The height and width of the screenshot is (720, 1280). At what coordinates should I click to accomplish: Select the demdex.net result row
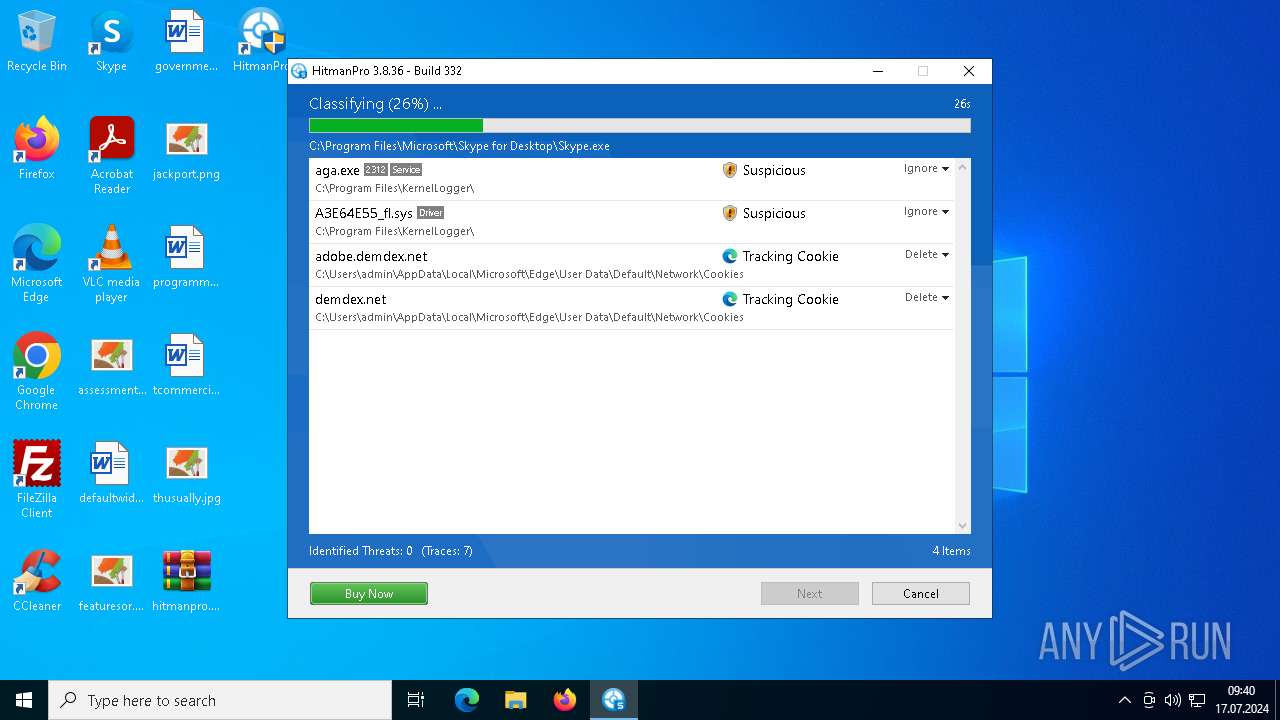click(x=632, y=308)
